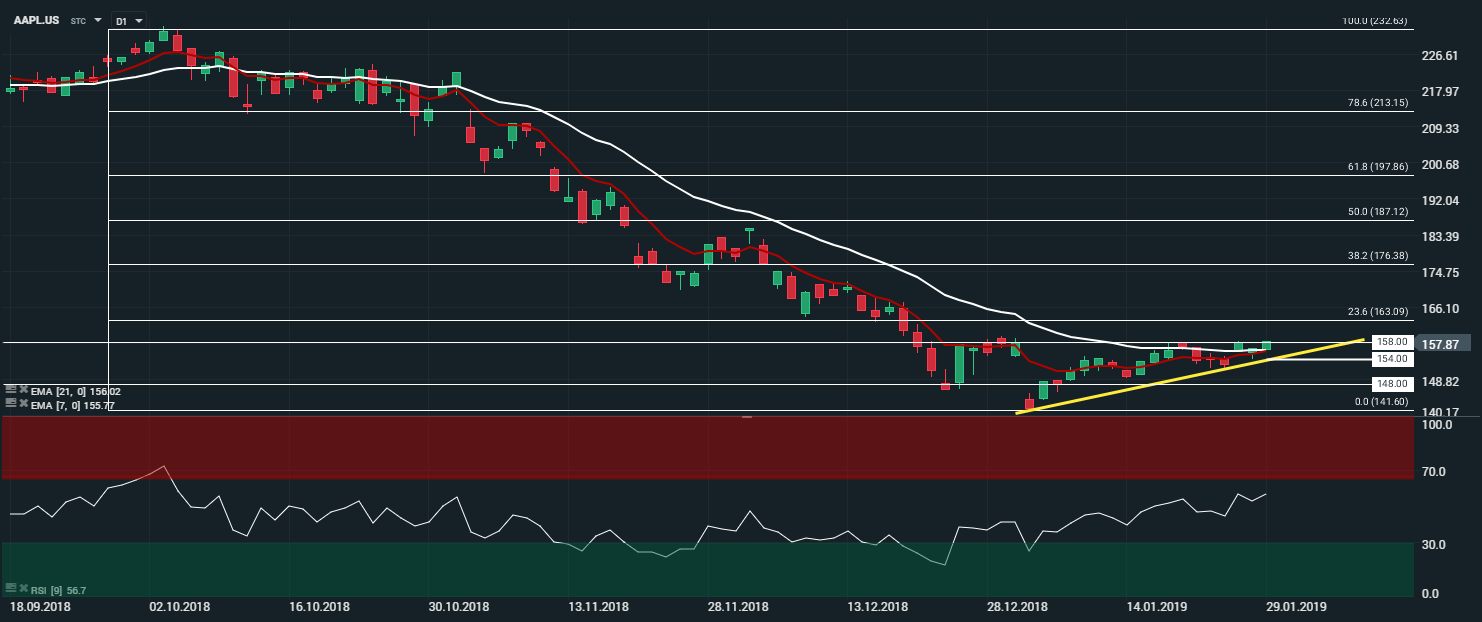Click the 140.17 price axis value
This screenshot has height=622, width=1482.
click(x=1440, y=412)
